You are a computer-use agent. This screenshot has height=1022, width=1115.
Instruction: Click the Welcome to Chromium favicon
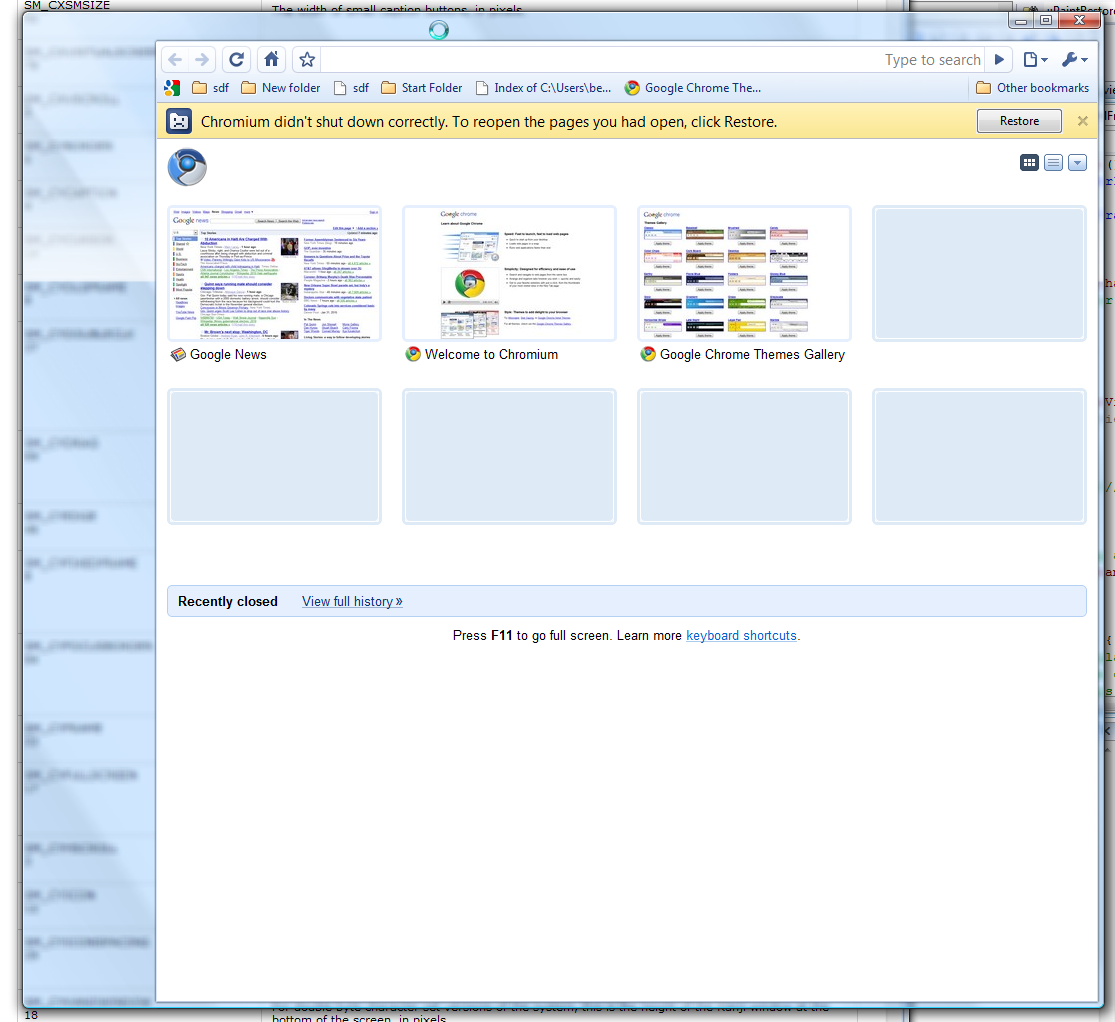coord(413,354)
